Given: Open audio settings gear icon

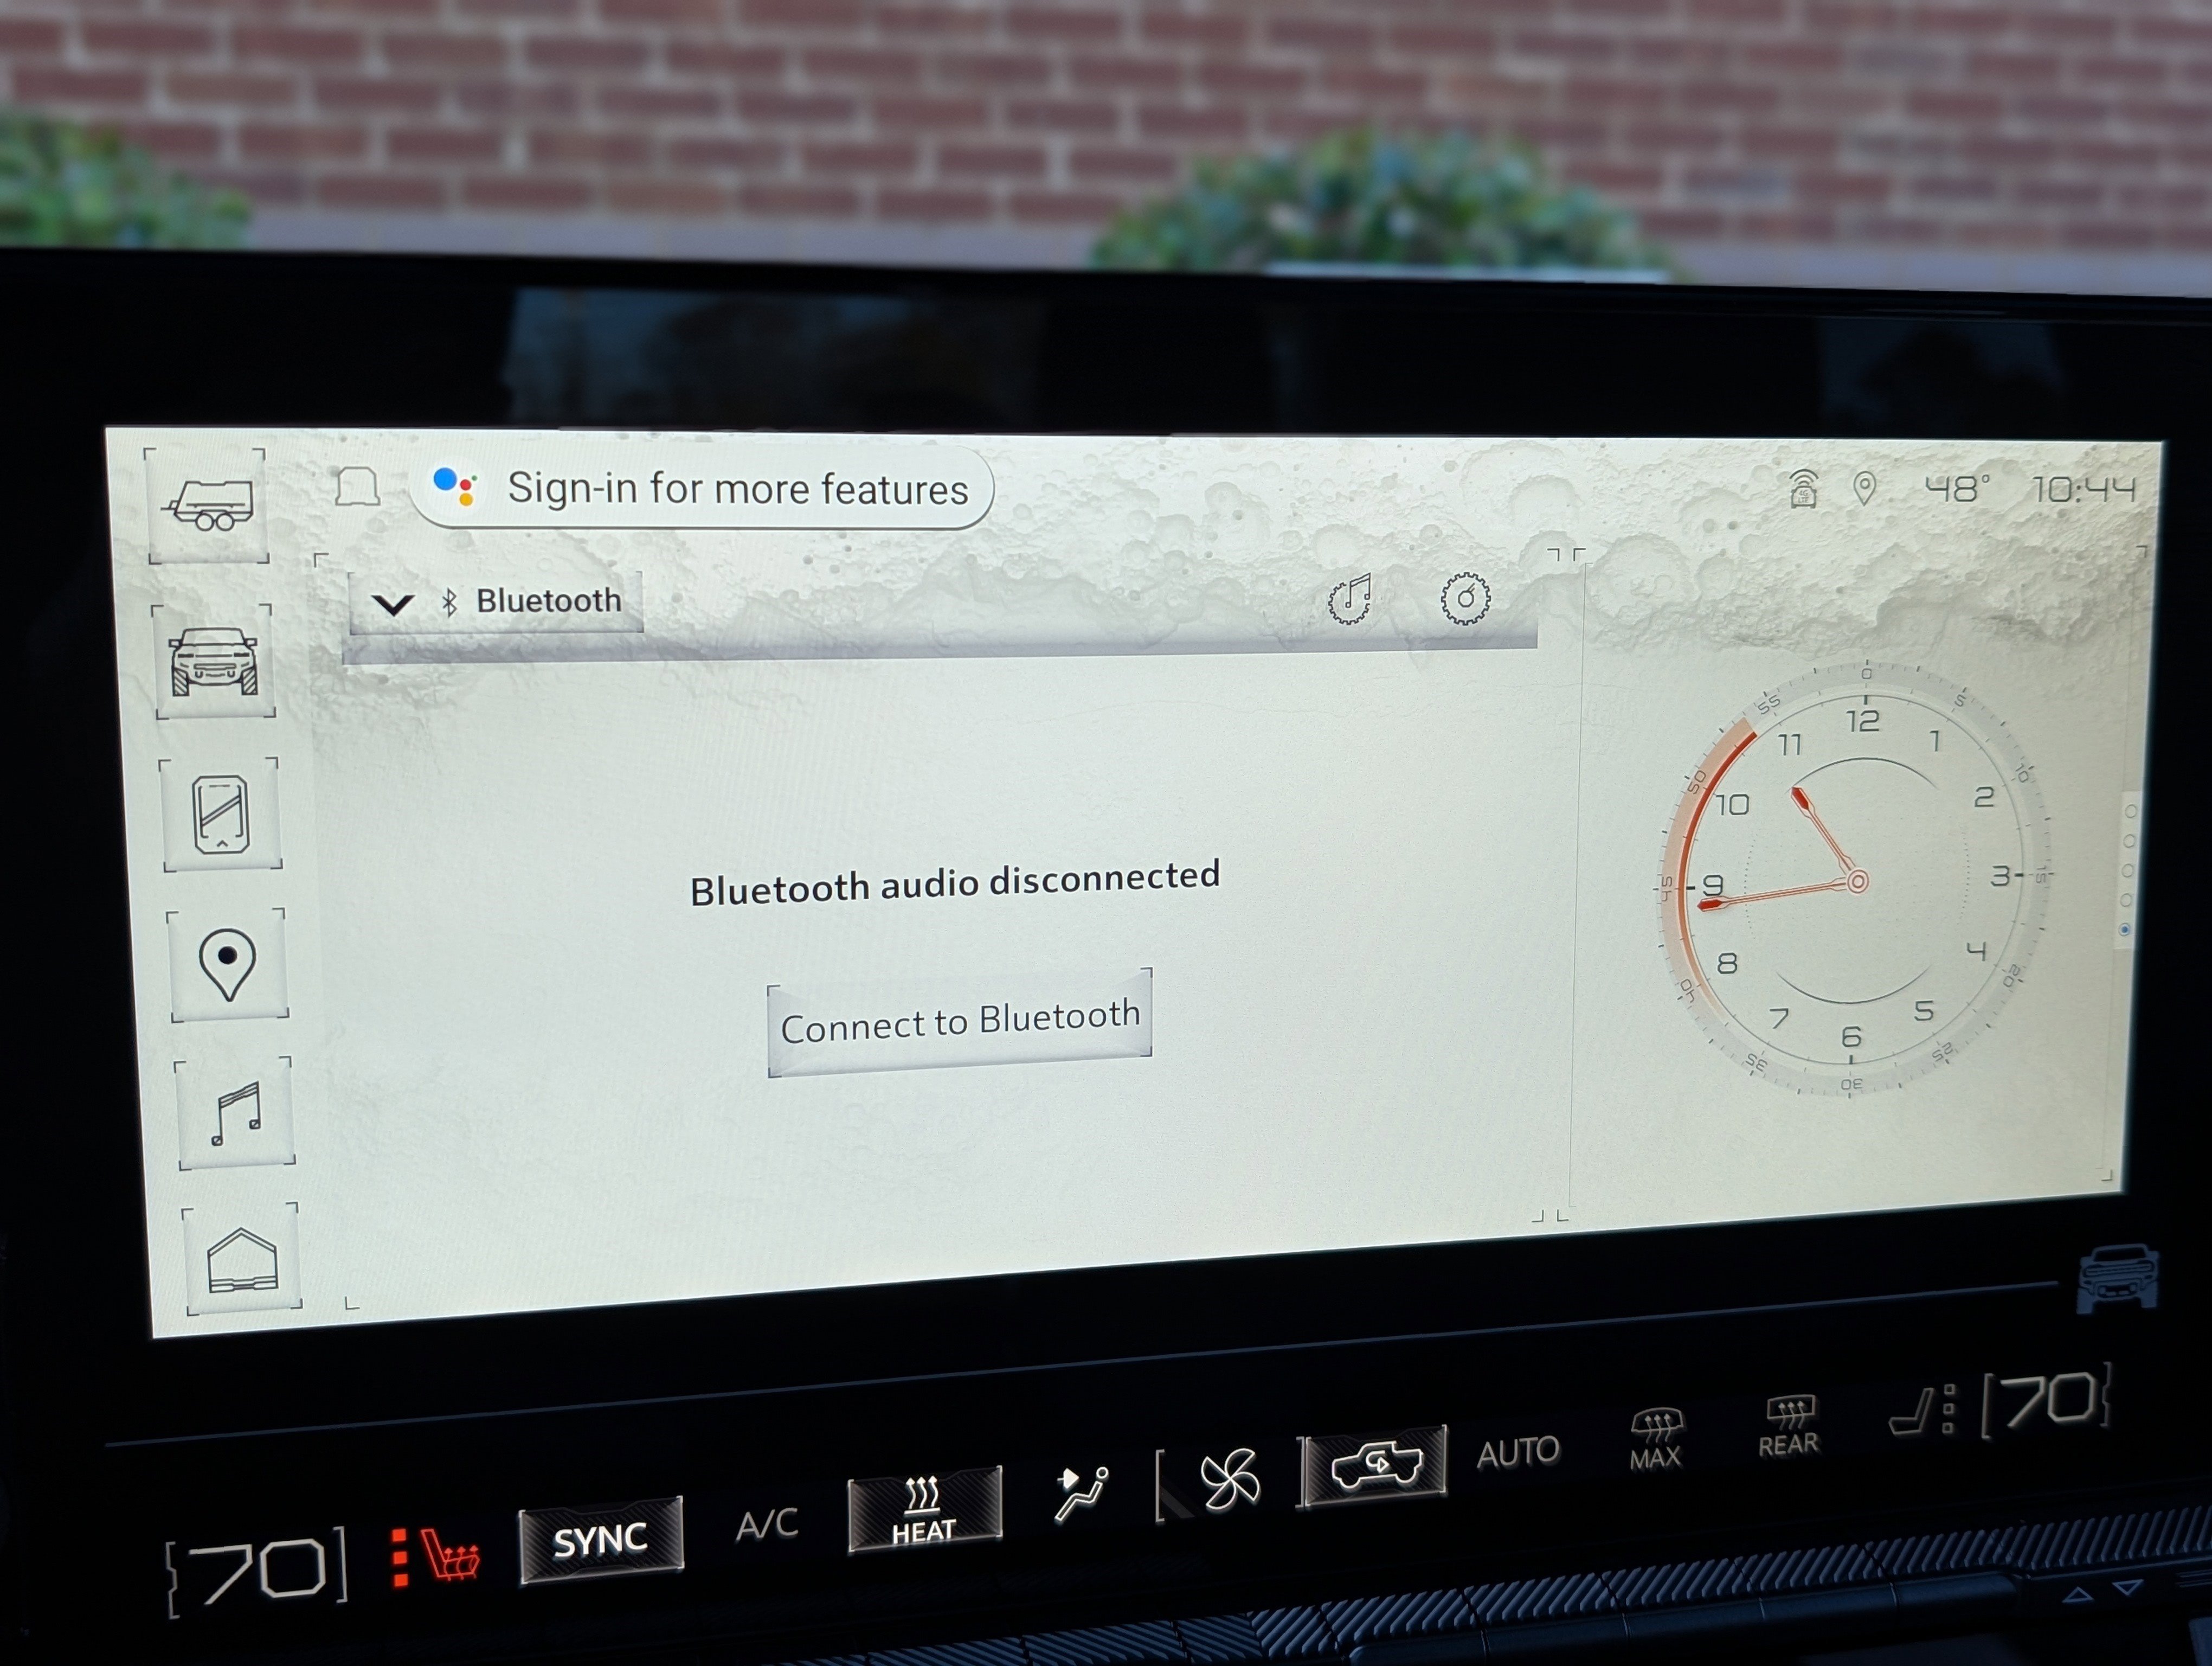Looking at the screenshot, I should [1465, 598].
